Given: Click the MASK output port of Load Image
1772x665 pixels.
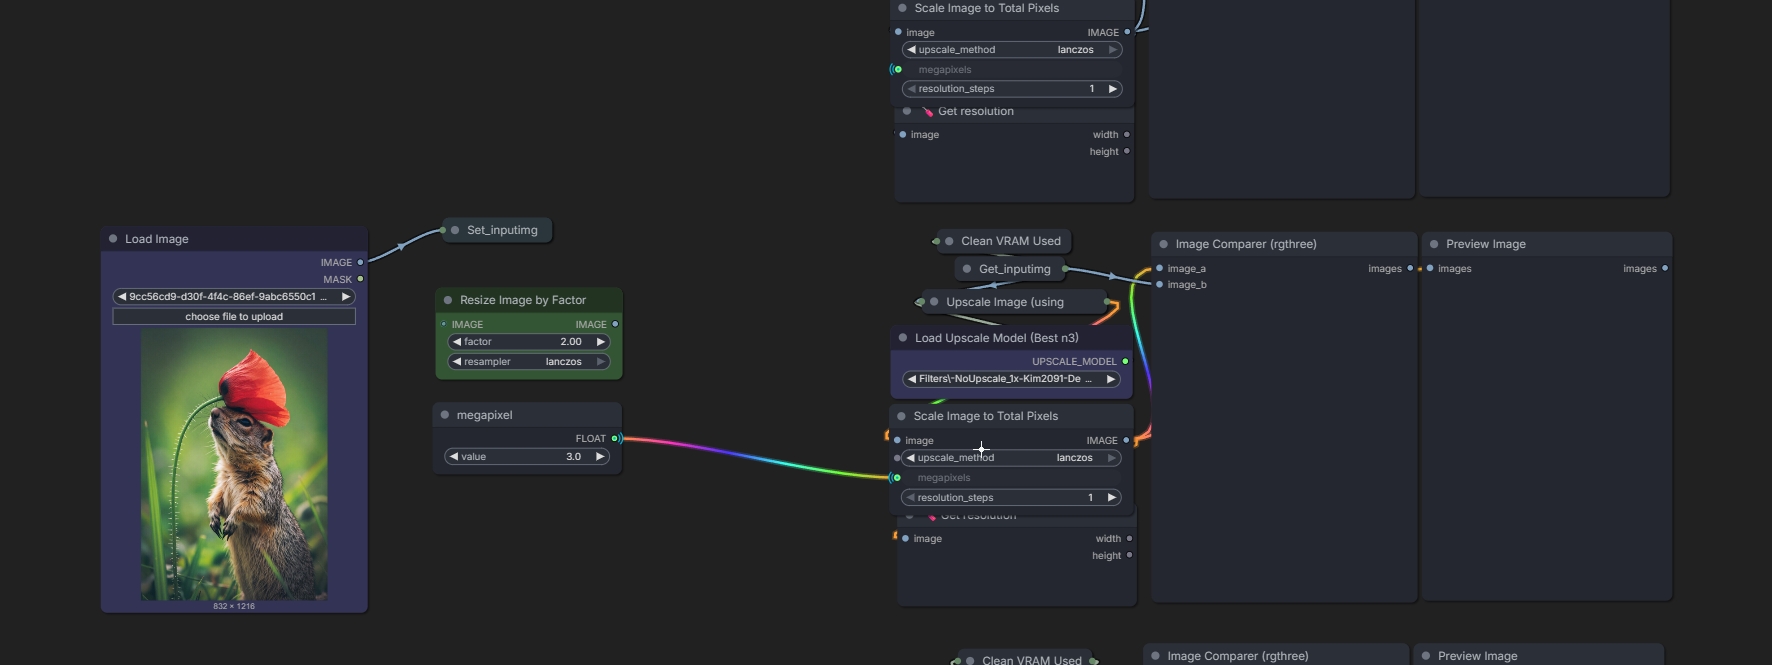Looking at the screenshot, I should (x=361, y=279).
